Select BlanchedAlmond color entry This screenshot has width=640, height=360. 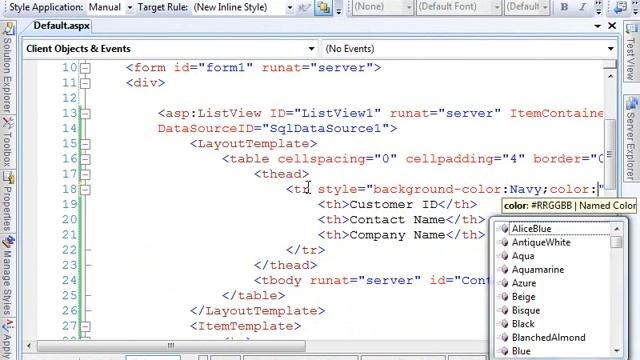click(548, 338)
